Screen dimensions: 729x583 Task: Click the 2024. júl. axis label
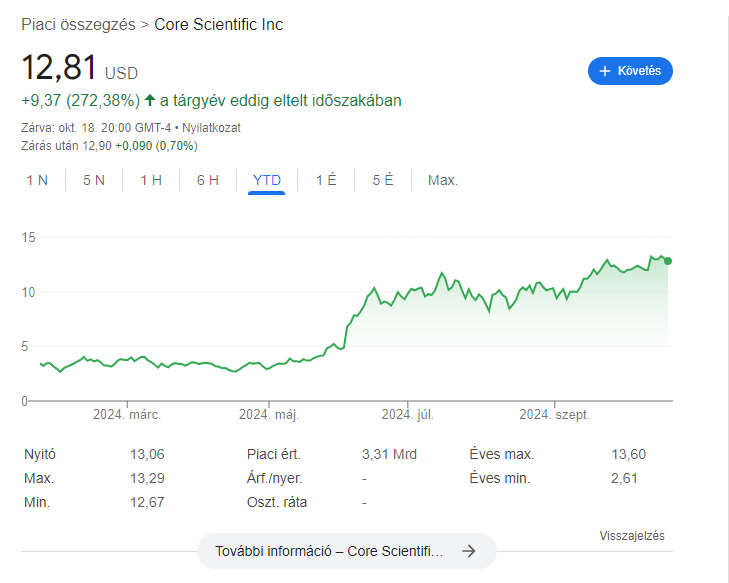[x=408, y=414]
